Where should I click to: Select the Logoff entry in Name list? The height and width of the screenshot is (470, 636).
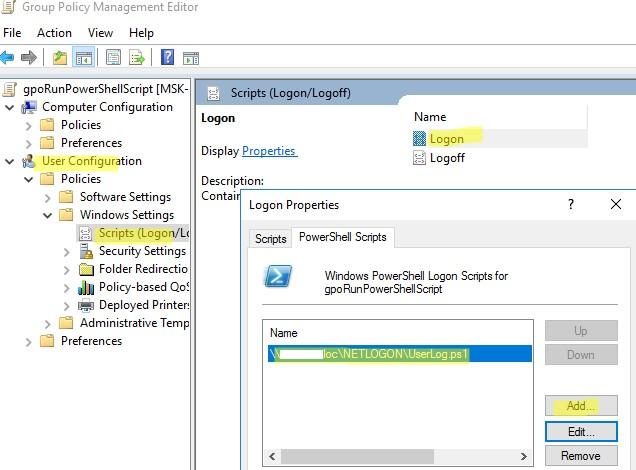click(447, 158)
